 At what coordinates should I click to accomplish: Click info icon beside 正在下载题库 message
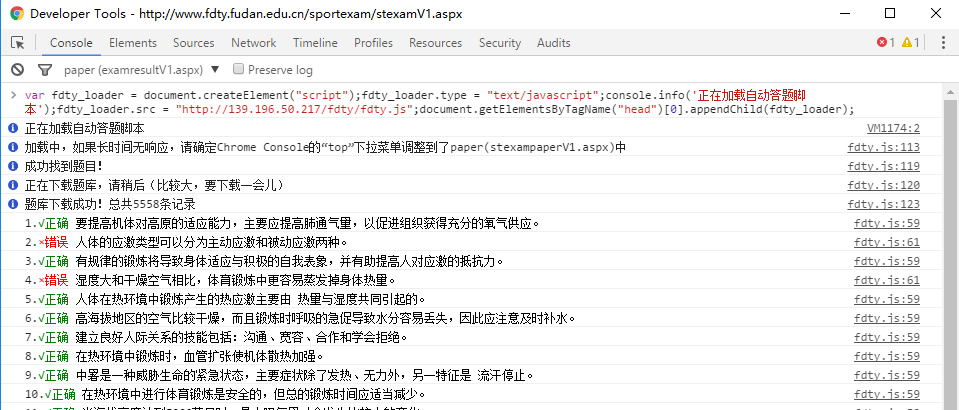pos(13,185)
